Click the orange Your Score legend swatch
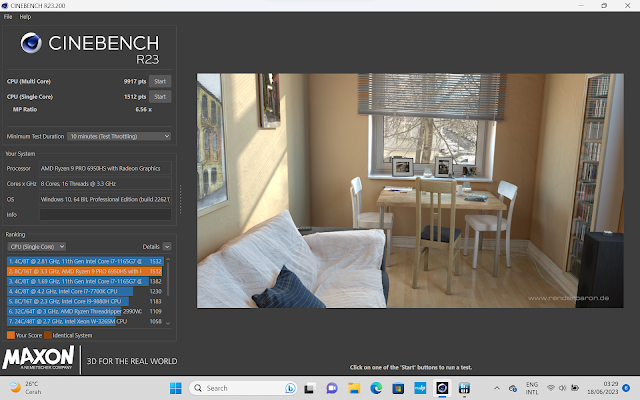The image size is (640, 400). coord(11,335)
